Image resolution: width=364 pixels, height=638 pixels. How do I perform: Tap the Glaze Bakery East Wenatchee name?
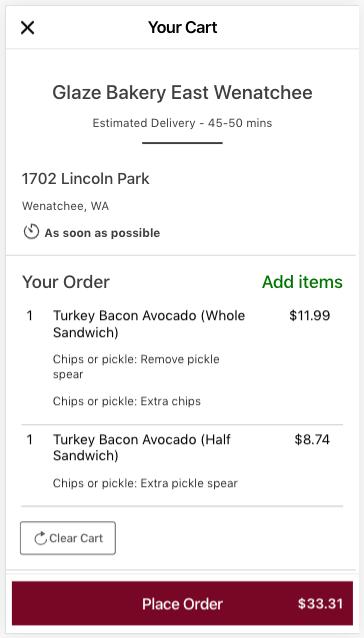click(x=182, y=92)
